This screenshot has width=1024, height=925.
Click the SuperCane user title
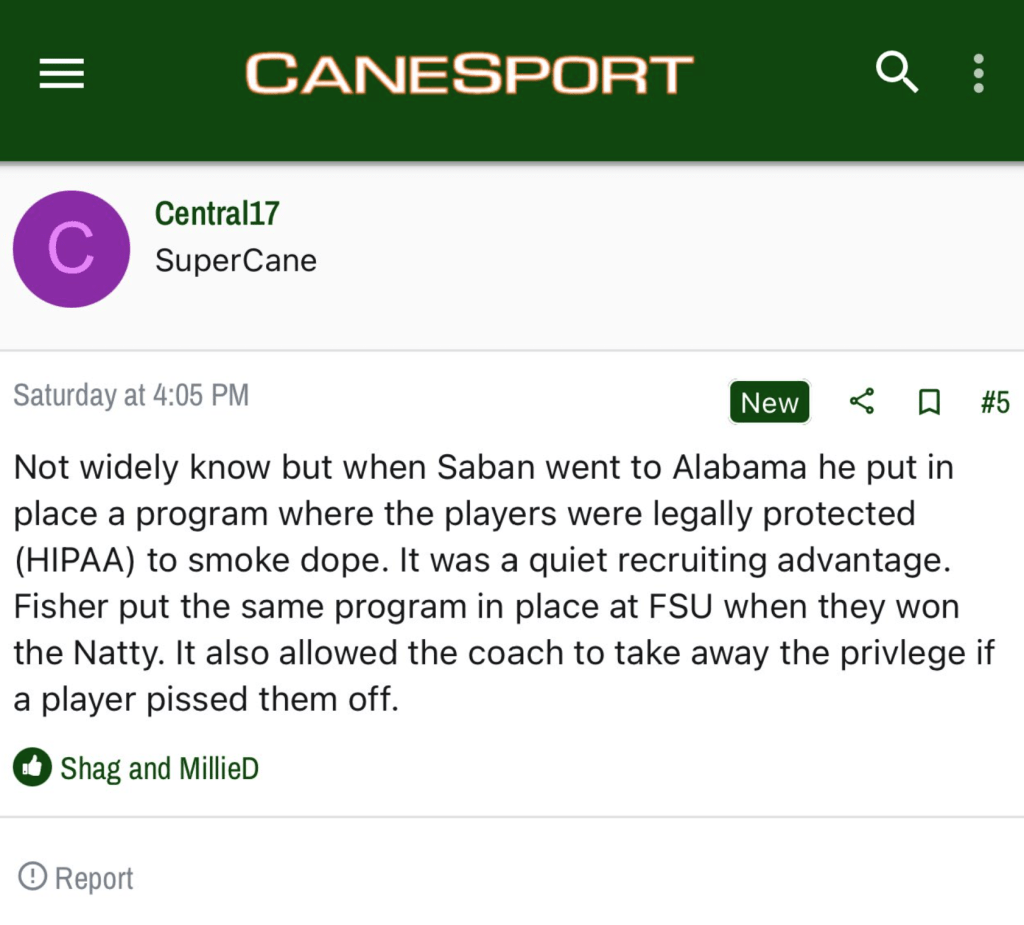click(236, 261)
